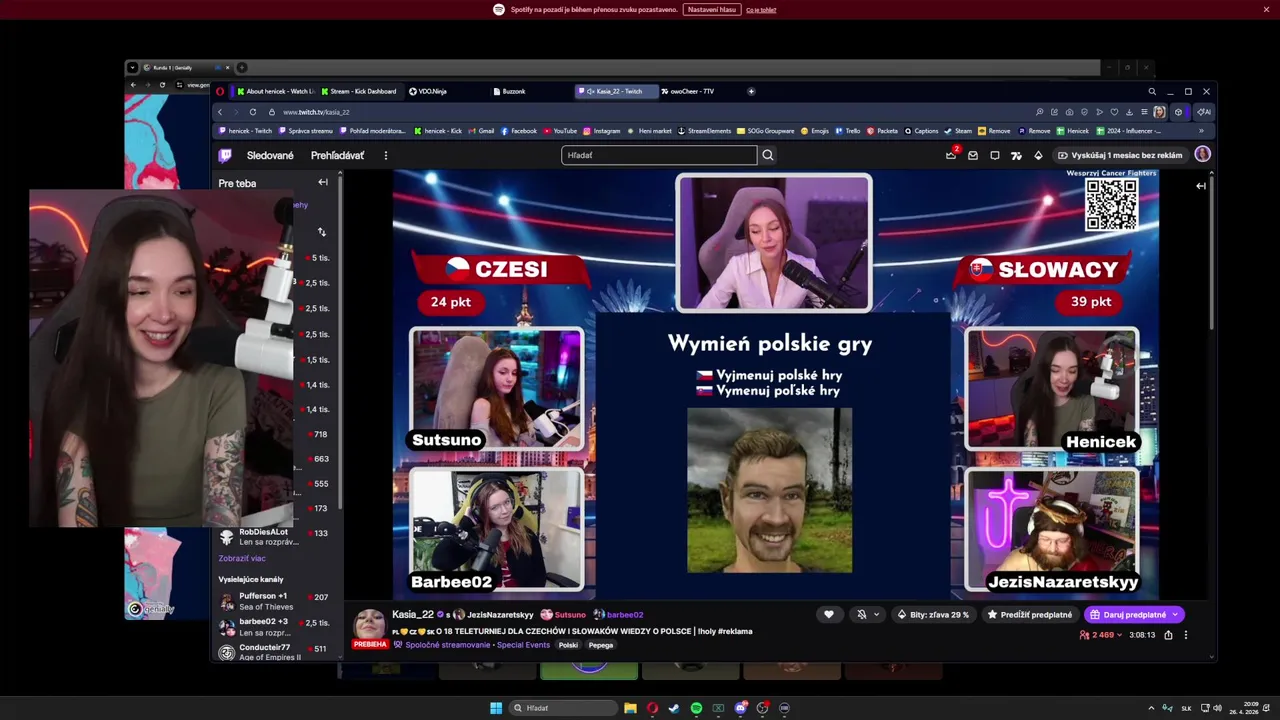Open new tab plus button in Opera
The image size is (1280, 720).
[x=751, y=91]
